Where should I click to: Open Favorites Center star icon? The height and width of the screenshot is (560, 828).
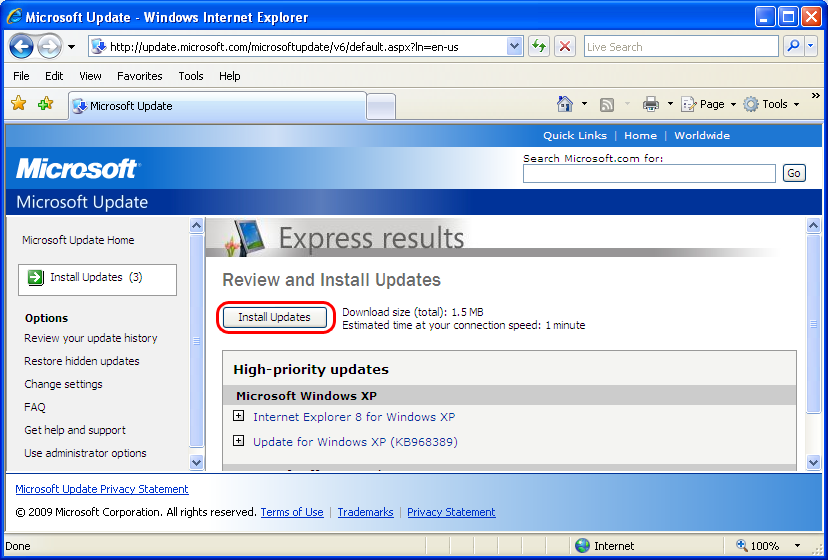coord(19,104)
